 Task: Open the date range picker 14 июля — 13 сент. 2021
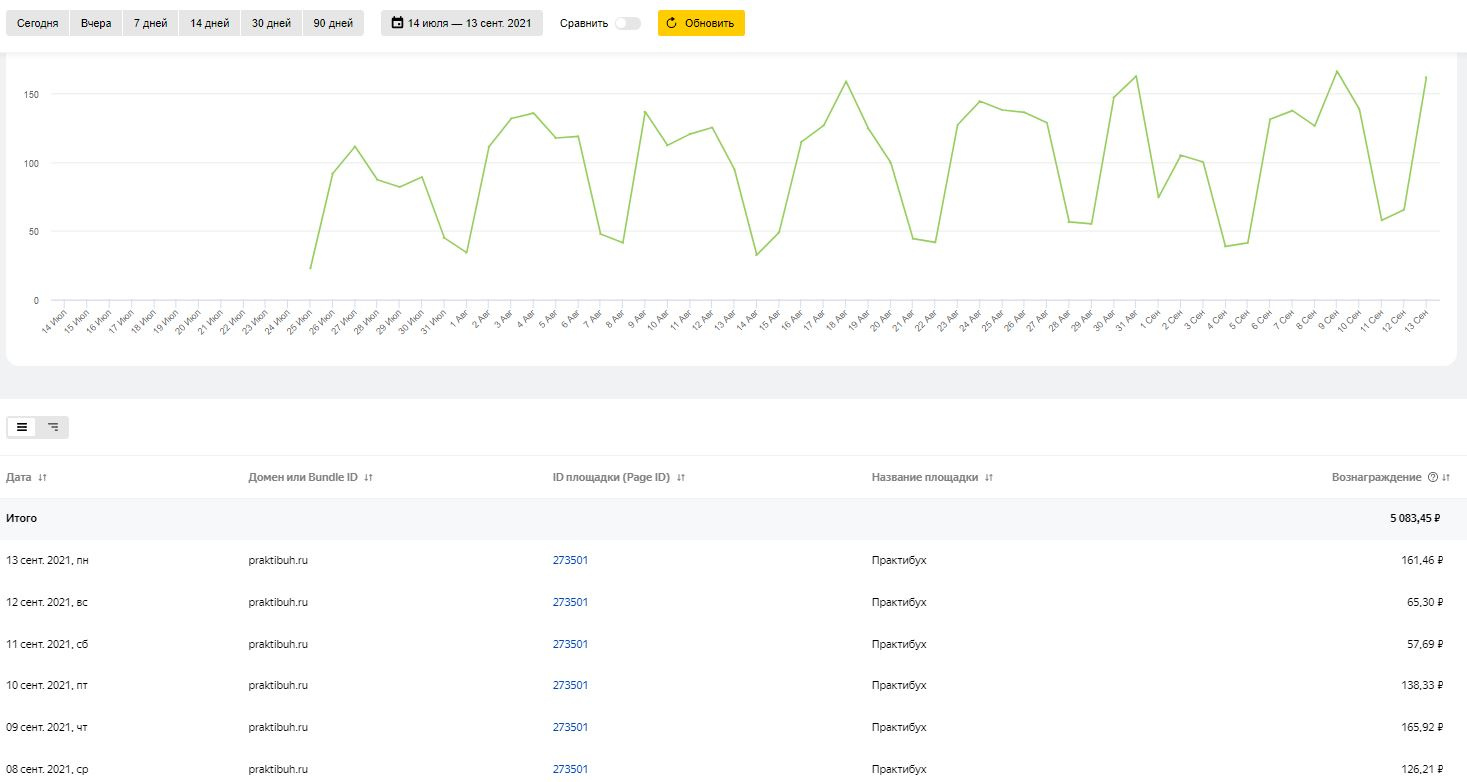point(461,23)
